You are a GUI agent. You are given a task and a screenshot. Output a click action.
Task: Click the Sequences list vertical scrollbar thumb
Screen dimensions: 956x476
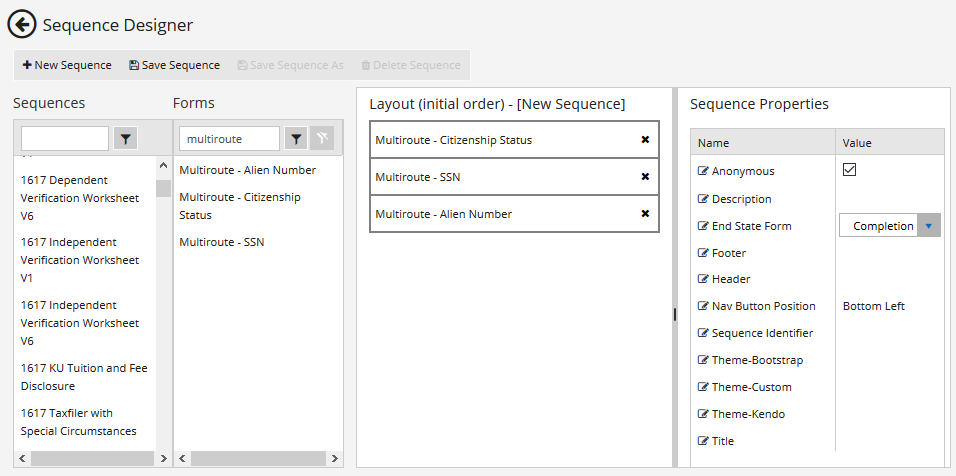pyautogui.click(x=163, y=189)
